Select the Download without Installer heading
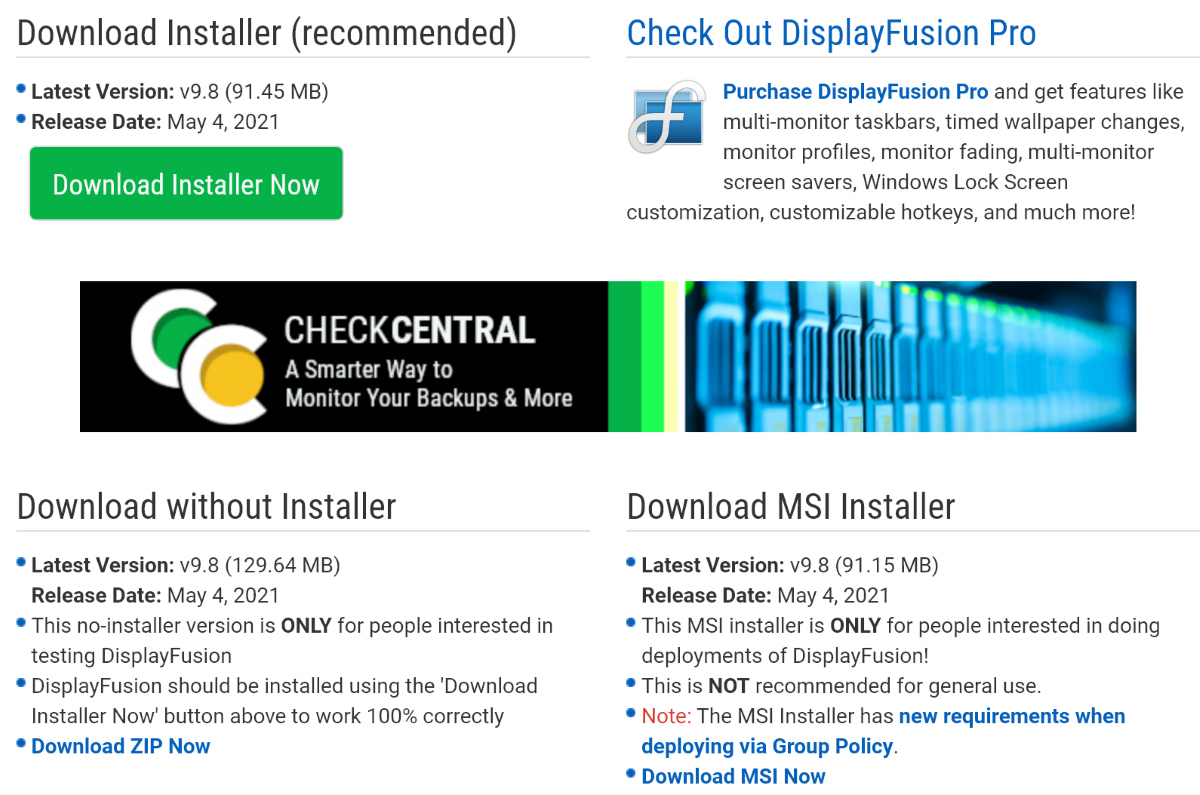Screen dimensions: 1200x795 tap(207, 506)
